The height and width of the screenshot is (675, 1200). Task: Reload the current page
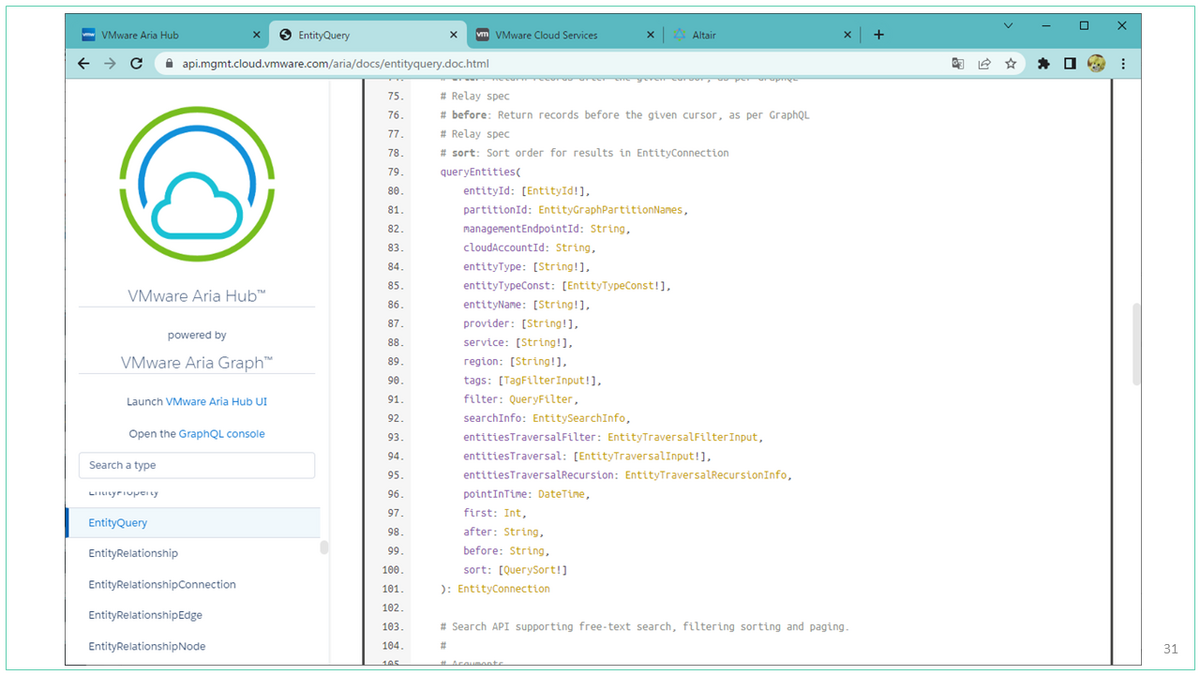tap(136, 63)
